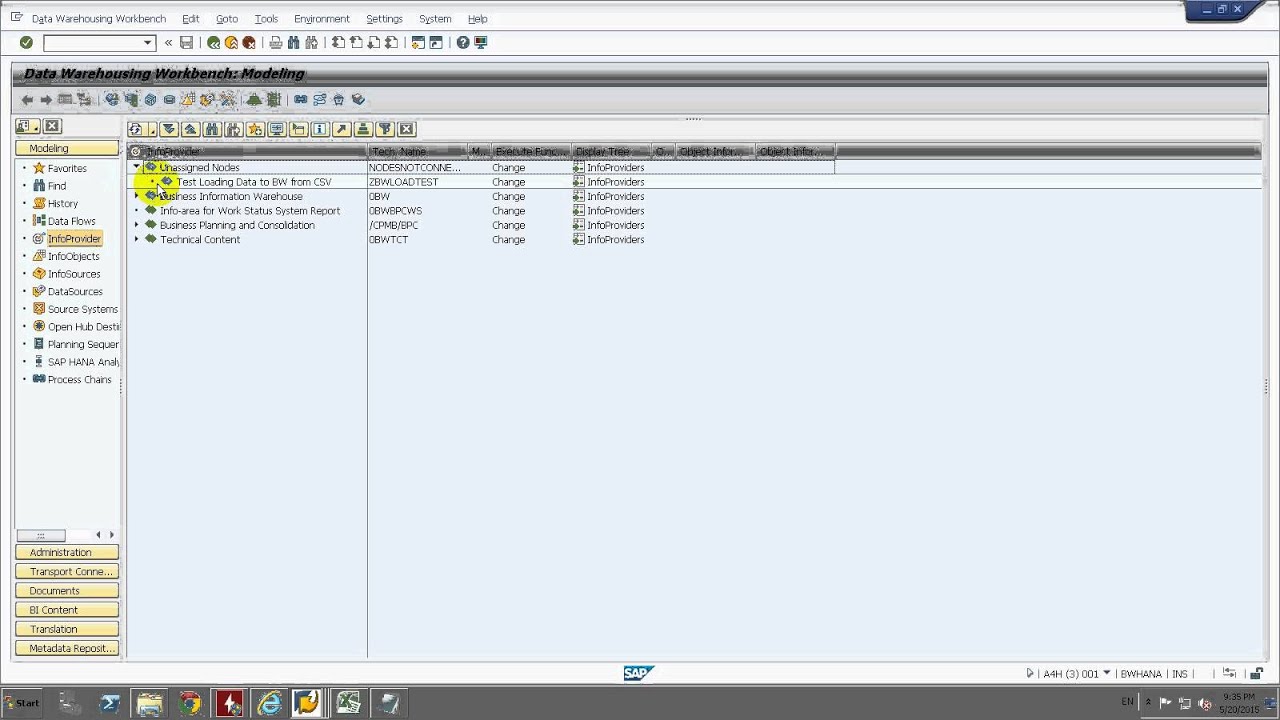Expand the status bar triangle arrow
The image size is (1280, 720).
(x=1030, y=674)
